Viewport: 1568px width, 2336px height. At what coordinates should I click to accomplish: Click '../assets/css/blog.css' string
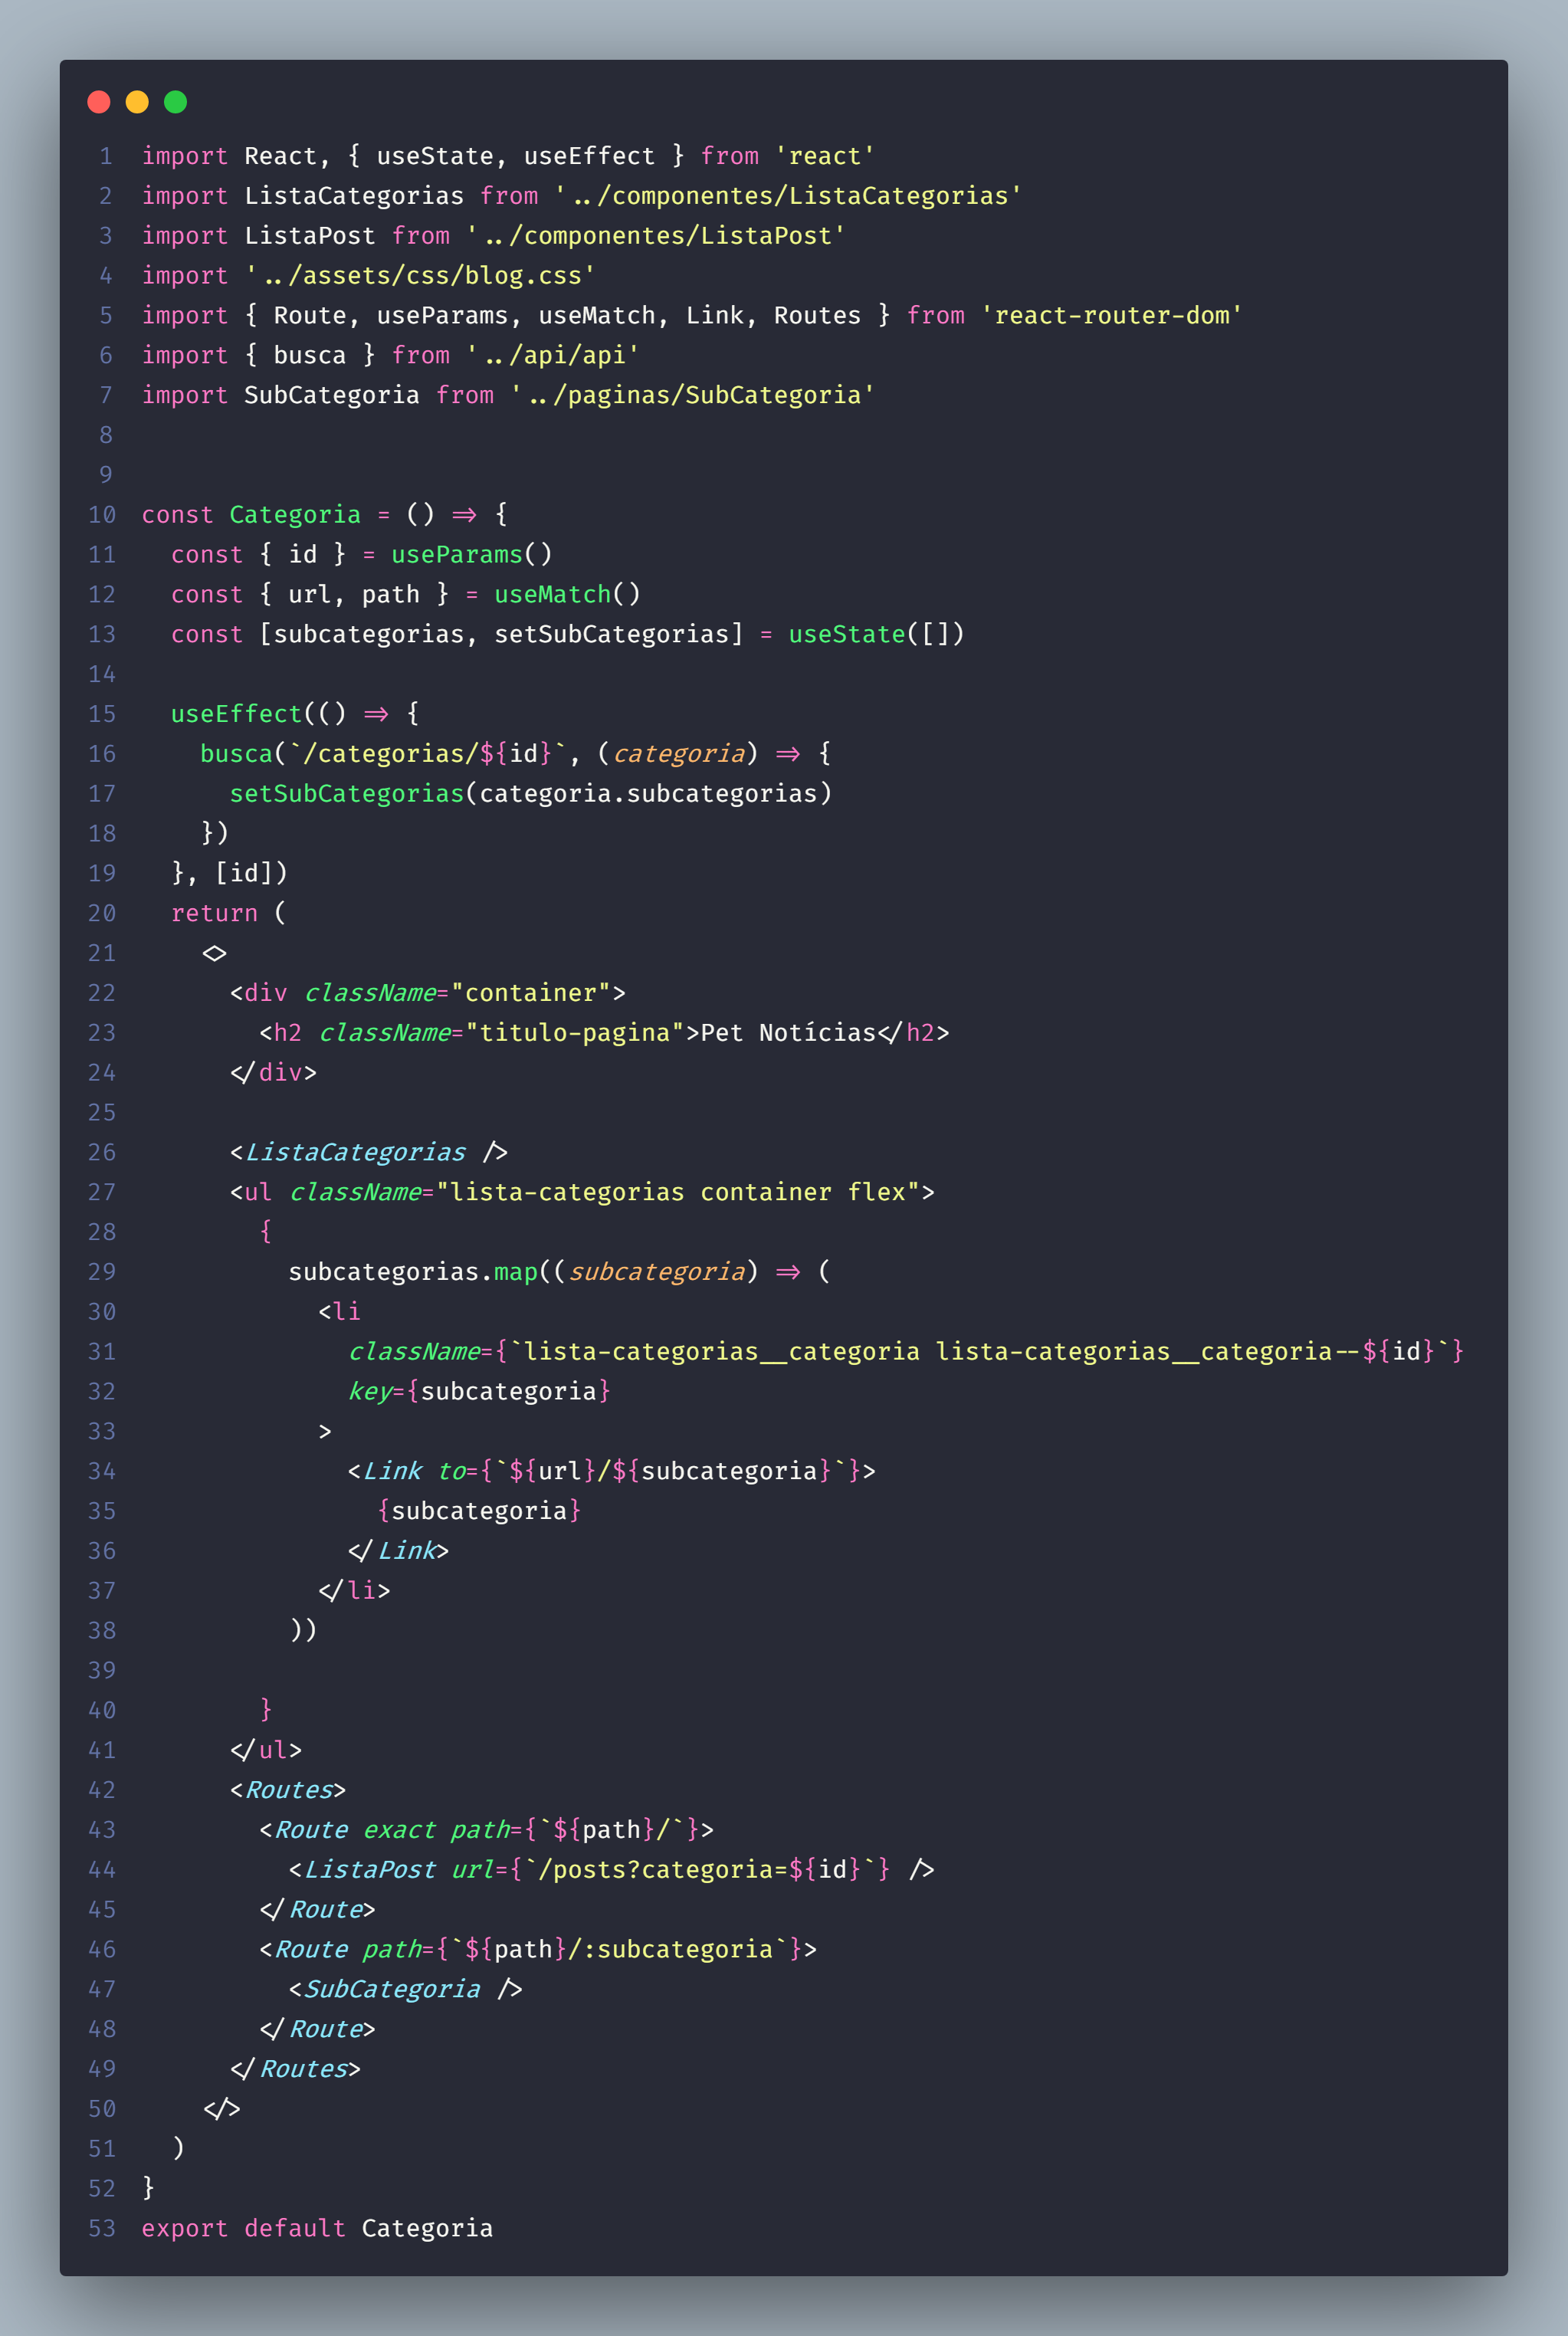(420, 276)
